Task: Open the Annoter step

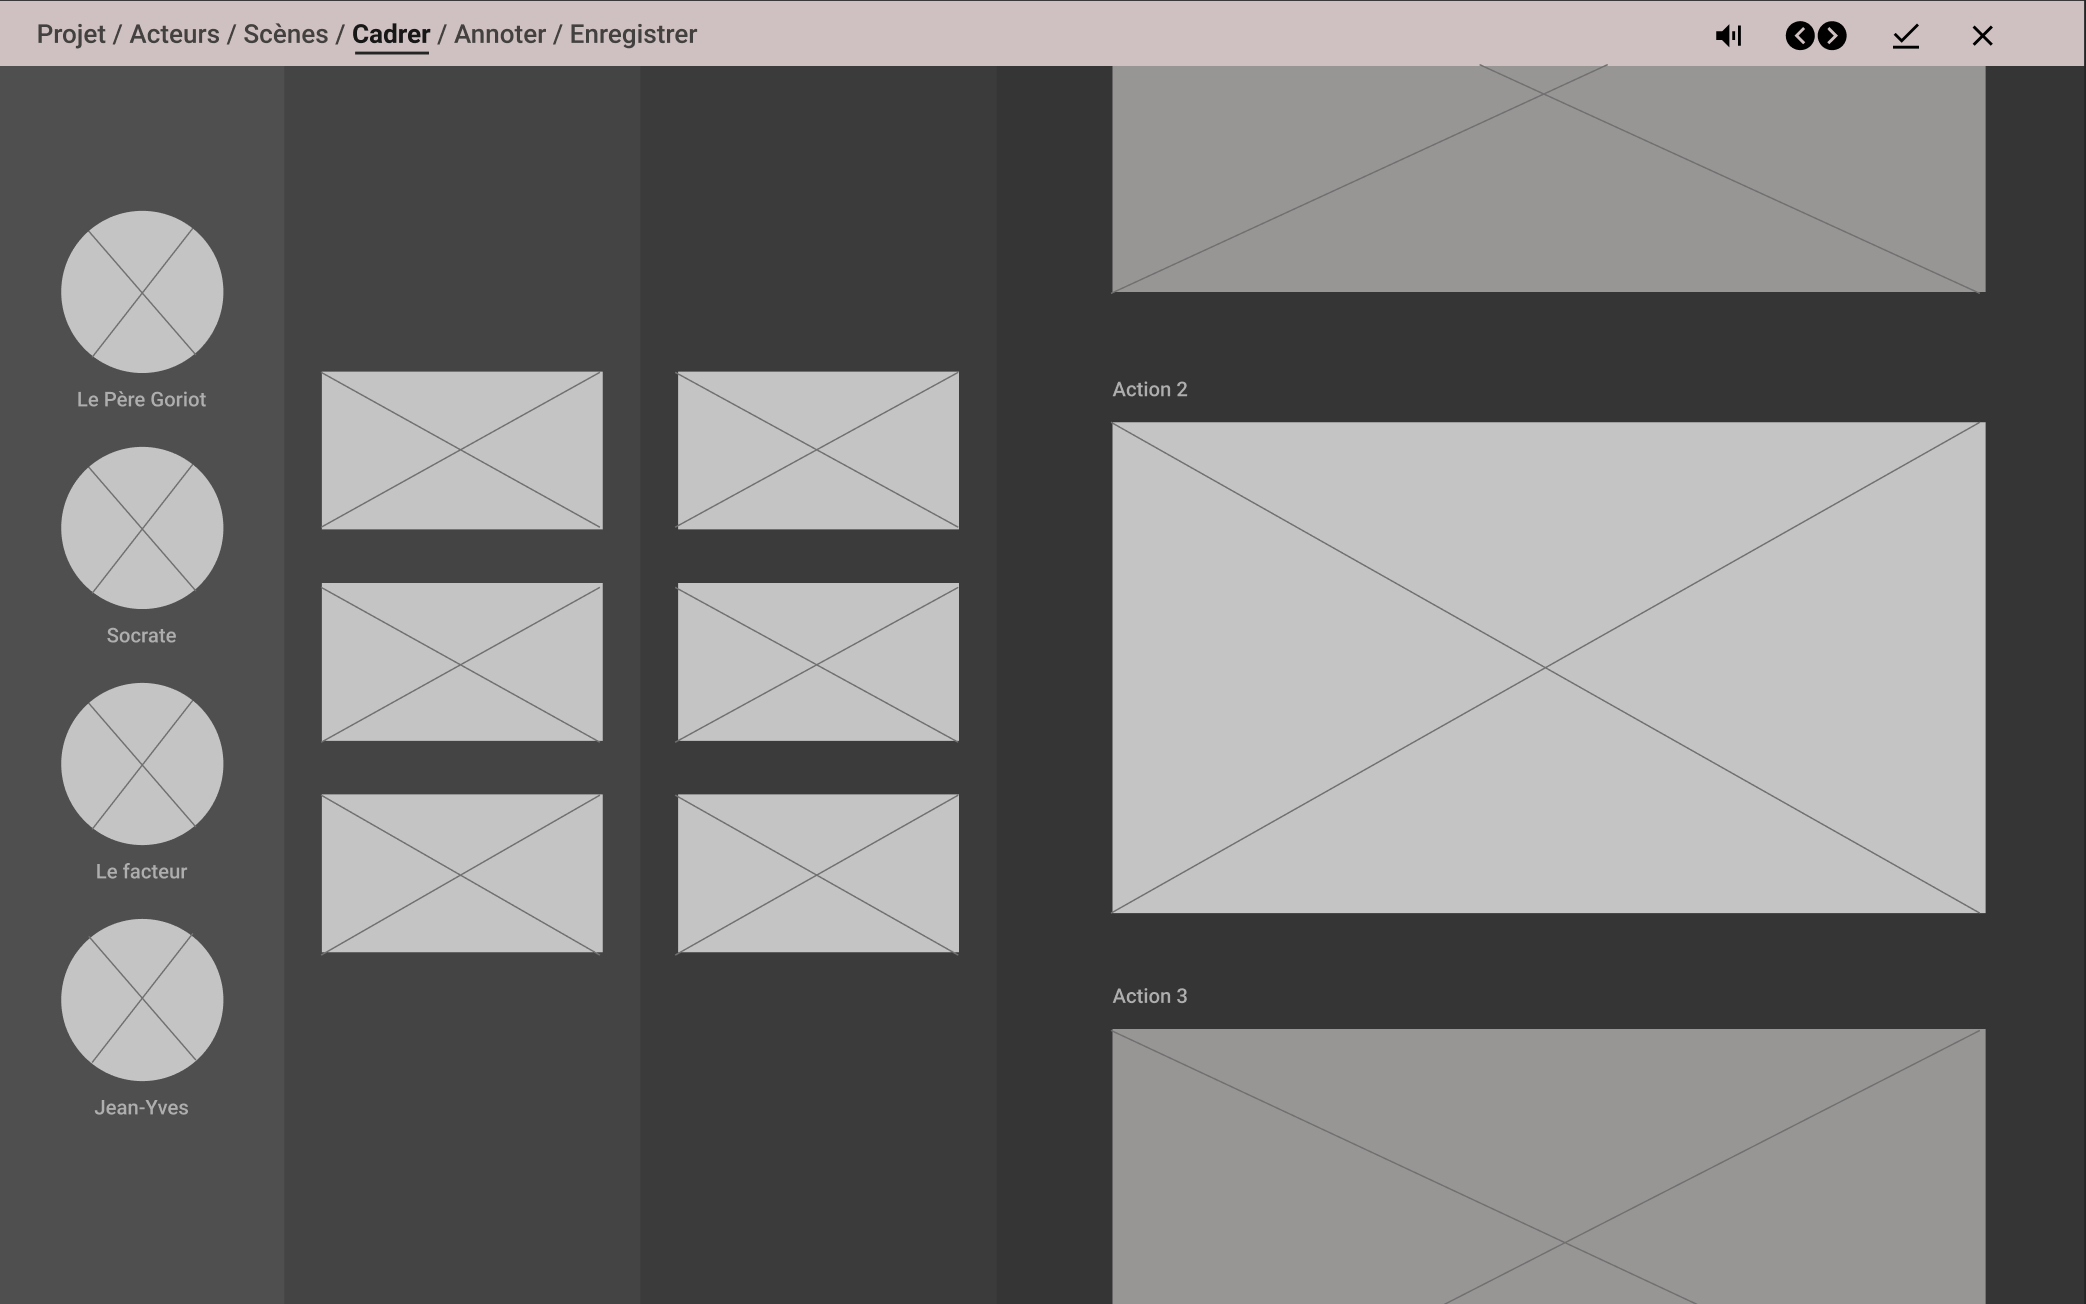Action: (x=500, y=34)
